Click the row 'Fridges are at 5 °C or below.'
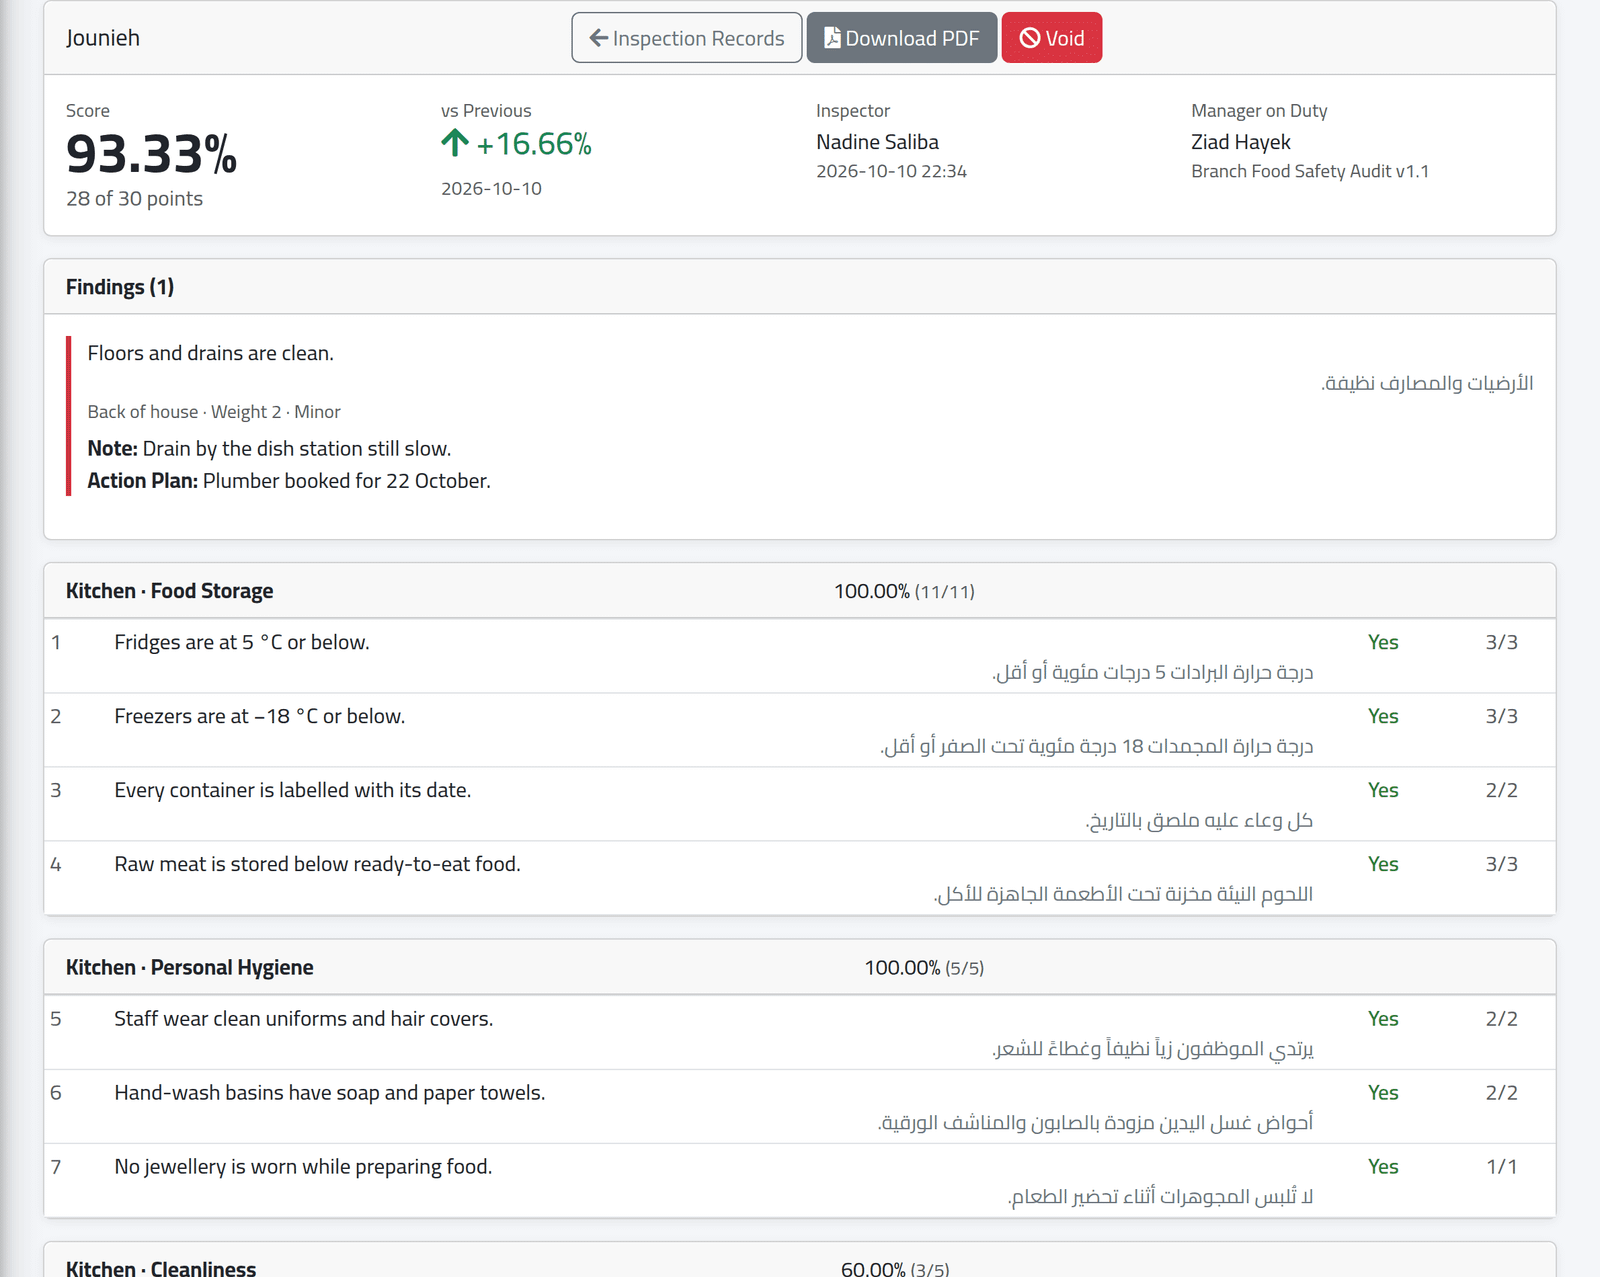 click(800, 656)
